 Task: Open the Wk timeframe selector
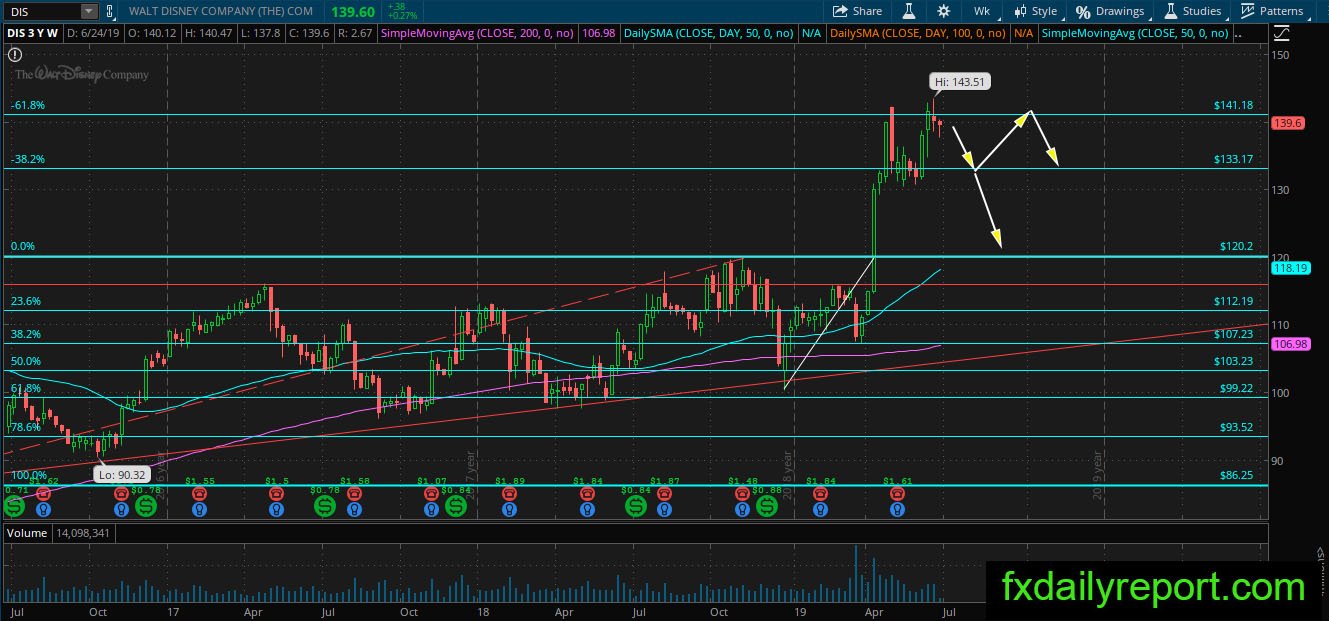click(x=982, y=11)
